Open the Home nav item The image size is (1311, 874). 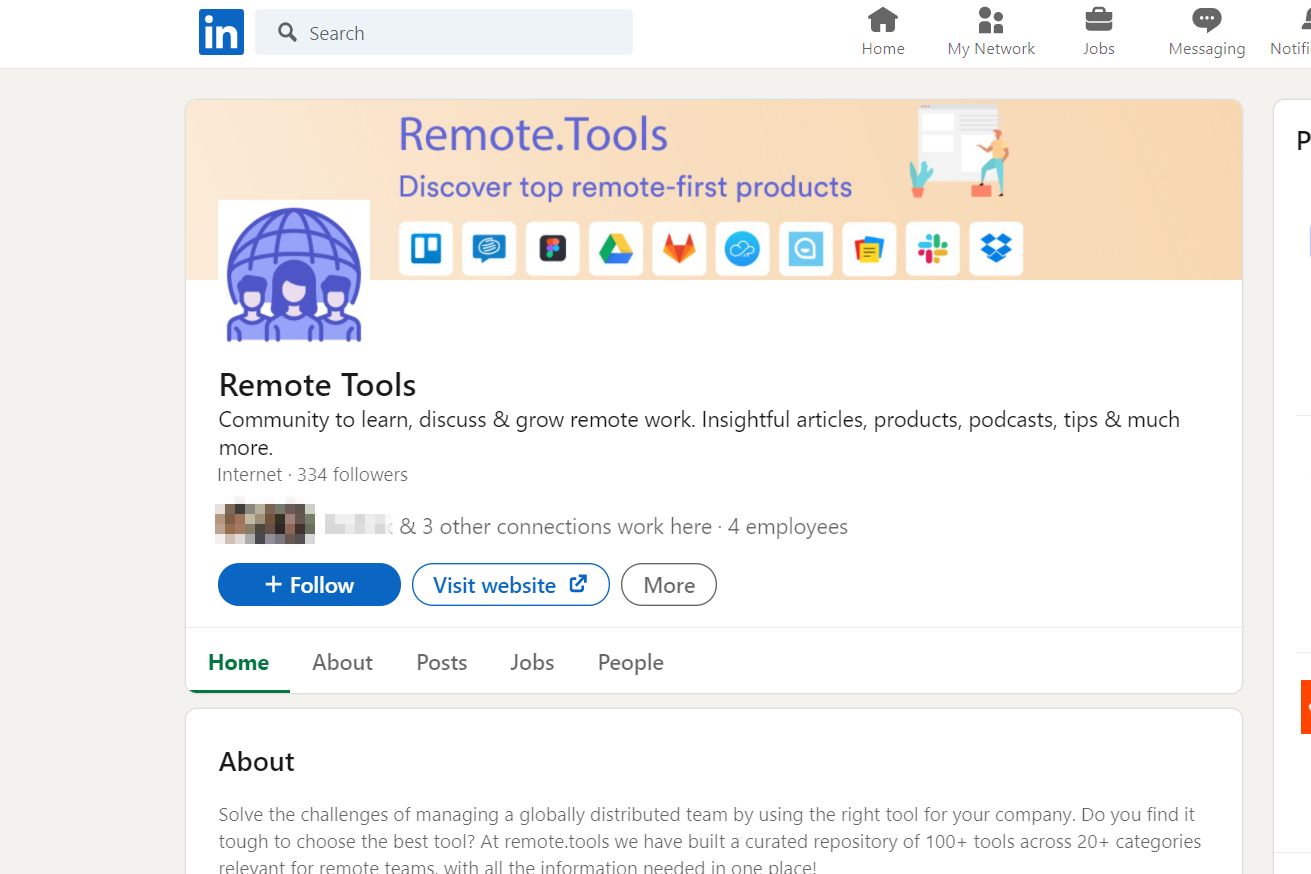click(x=883, y=32)
